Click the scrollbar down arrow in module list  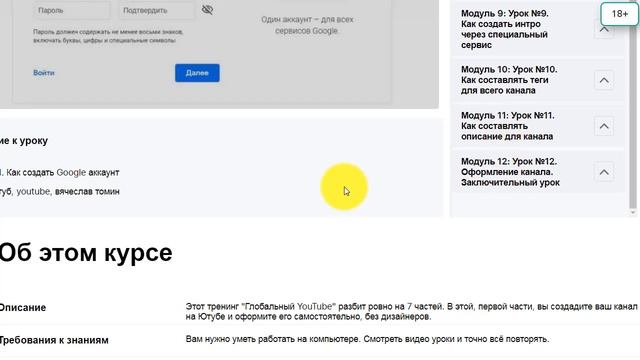(x=633, y=212)
